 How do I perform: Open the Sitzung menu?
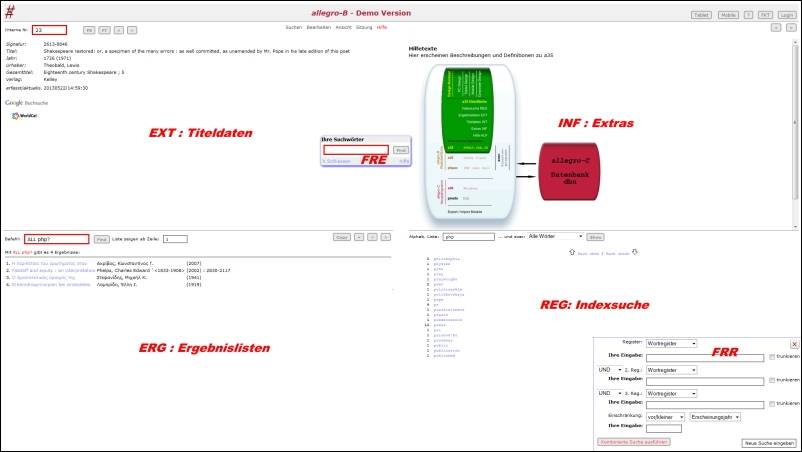pyautogui.click(x=364, y=27)
